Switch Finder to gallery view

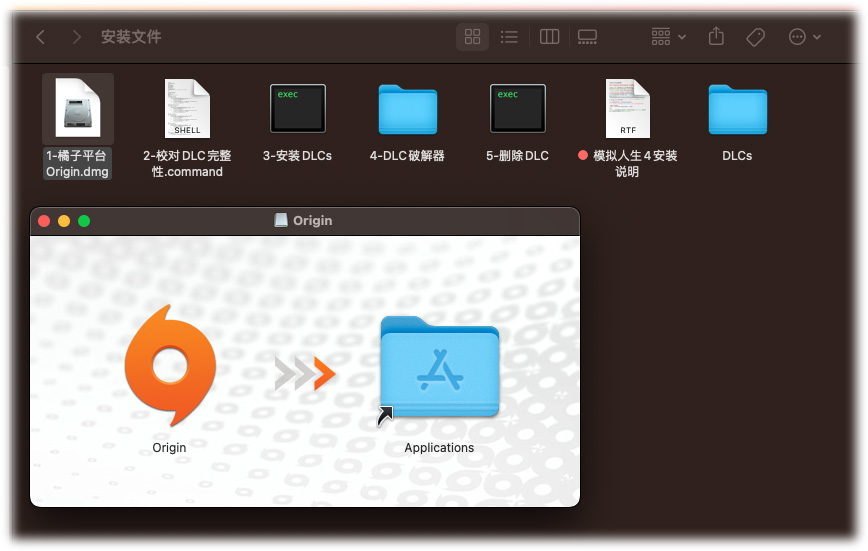point(587,37)
